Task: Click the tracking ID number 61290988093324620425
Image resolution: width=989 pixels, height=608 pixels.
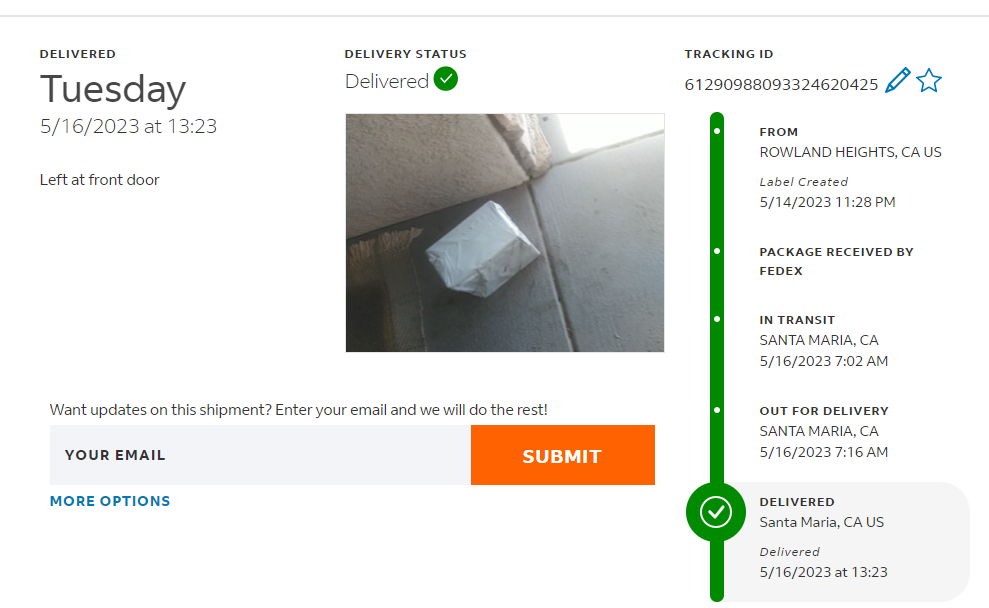Action: click(x=781, y=85)
